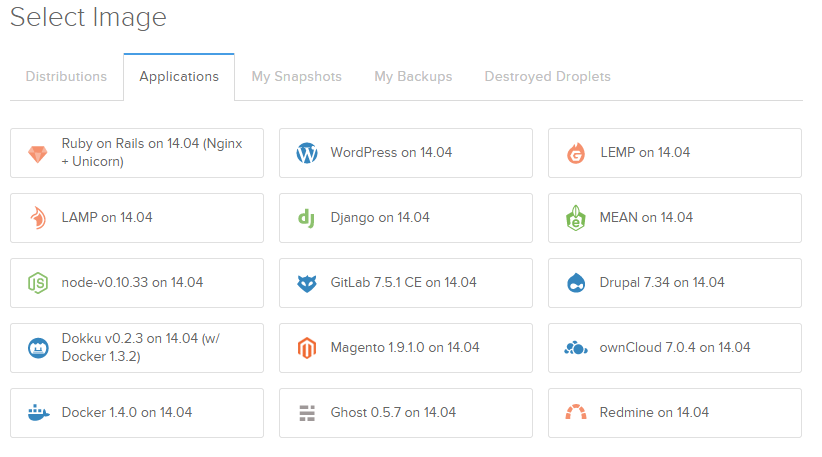The height and width of the screenshot is (457, 822).
Task: Select WordPress on 14.04 image
Action: (406, 153)
